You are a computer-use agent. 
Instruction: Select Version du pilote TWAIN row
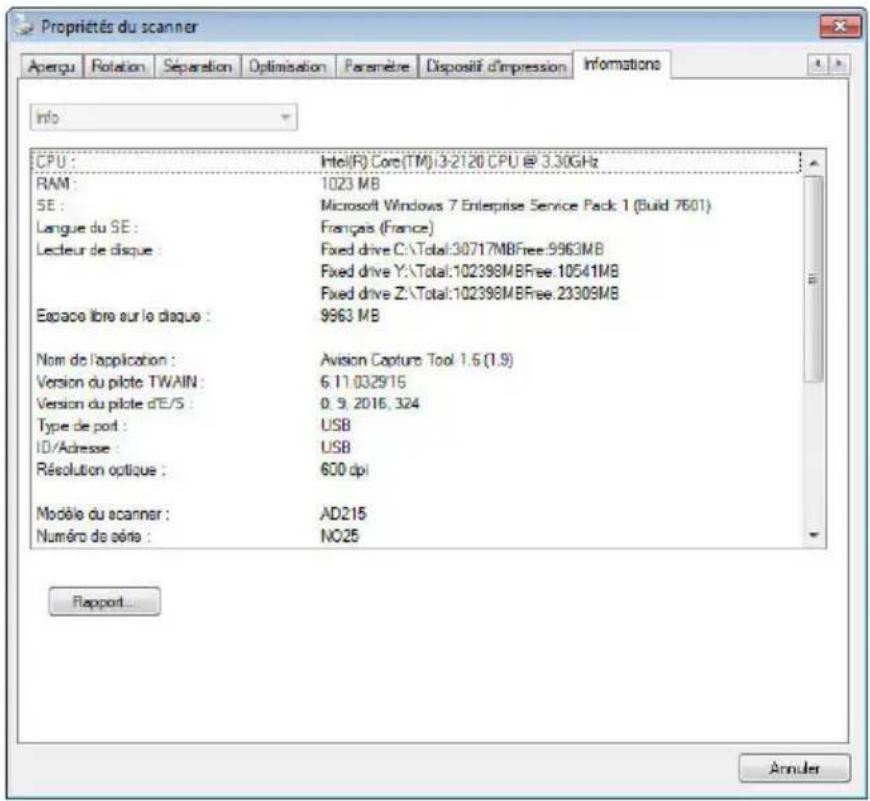tap(417, 382)
